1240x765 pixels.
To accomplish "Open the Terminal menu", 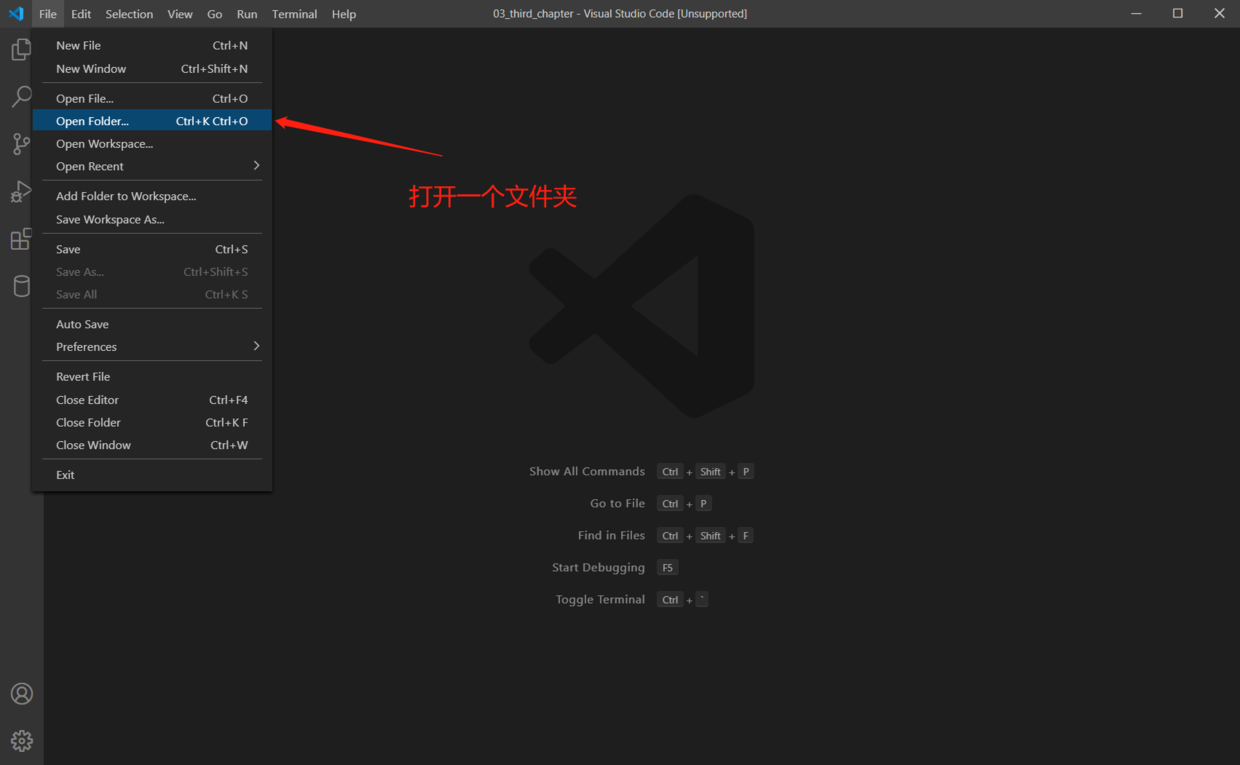I will click(294, 14).
